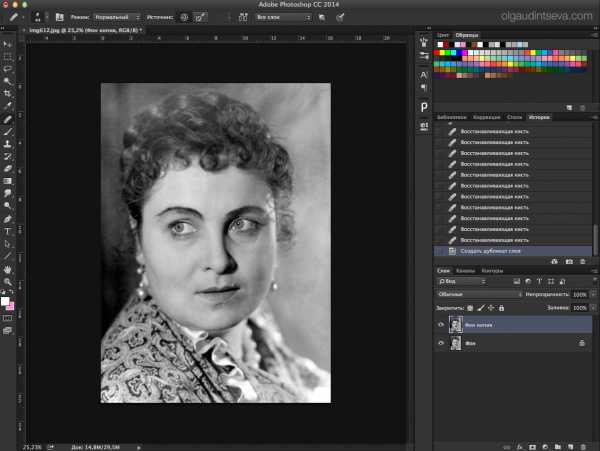The width and height of the screenshot is (600, 451).
Task: Toggle visibility of 'Фон копия' layer
Action: click(441, 325)
